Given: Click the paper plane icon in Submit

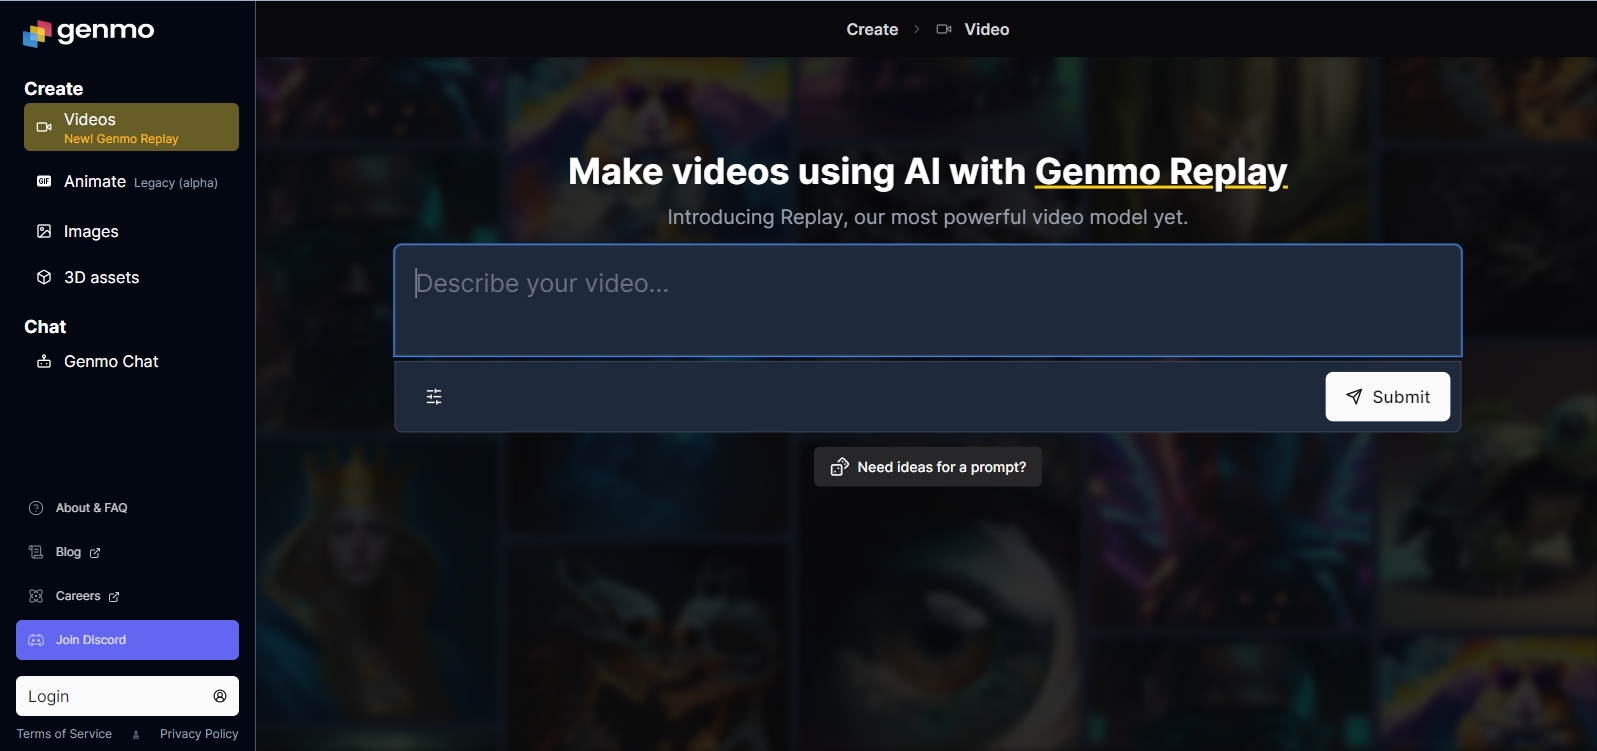Looking at the screenshot, I should [x=1354, y=397].
